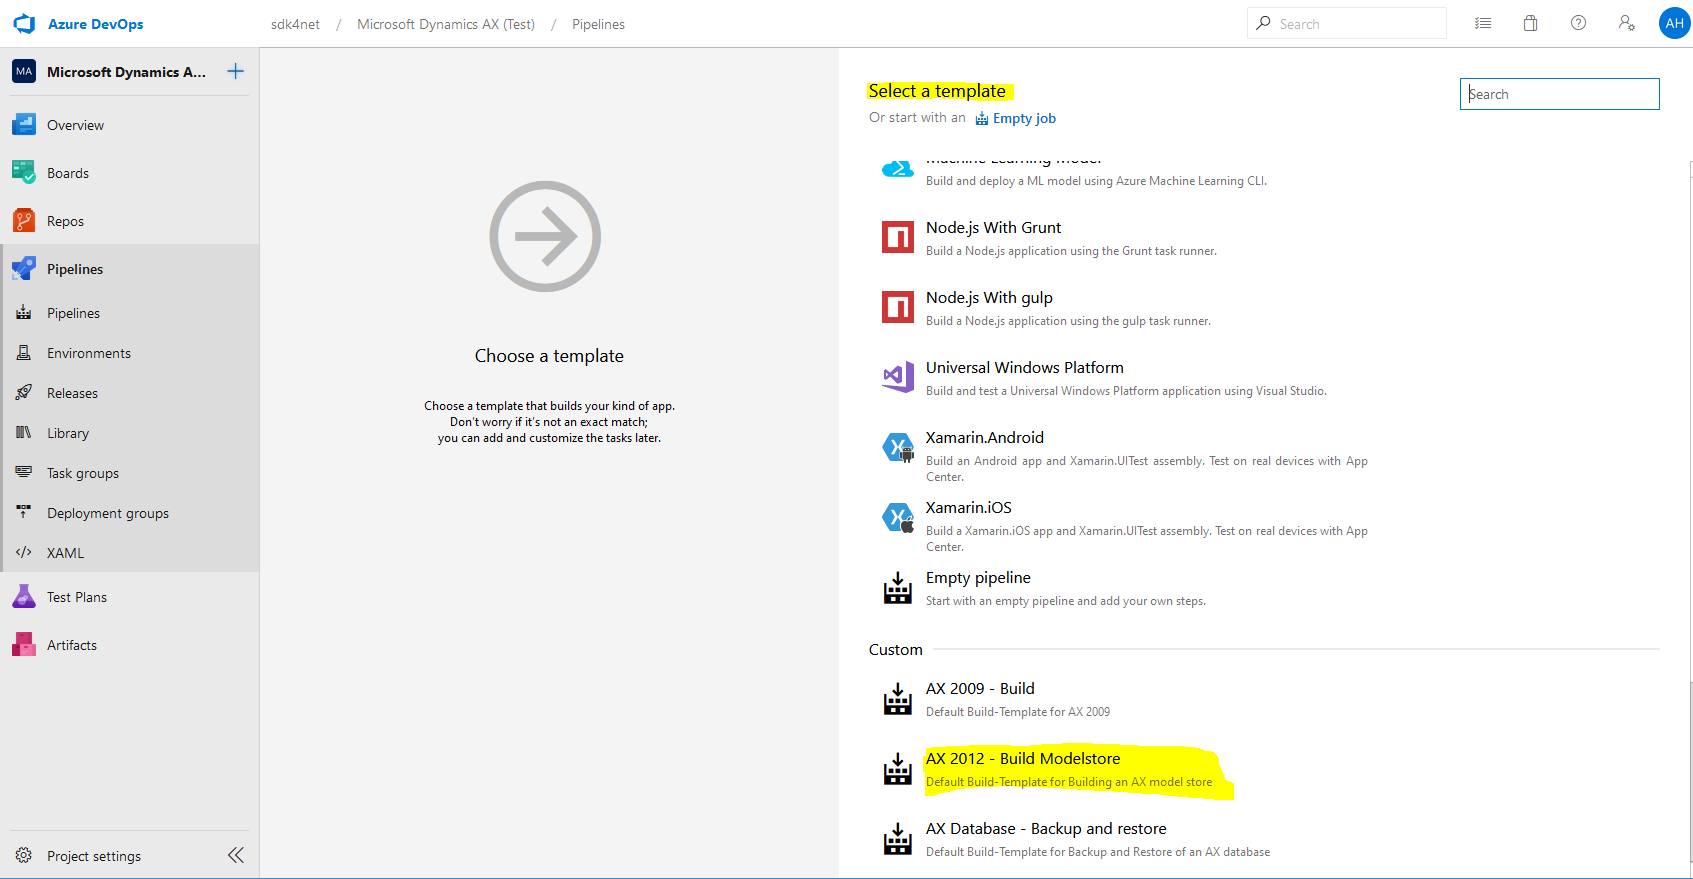Click the Pipelines sub-item factory icon
Viewport: 1693px width, 879px height.
pyautogui.click(x=24, y=313)
